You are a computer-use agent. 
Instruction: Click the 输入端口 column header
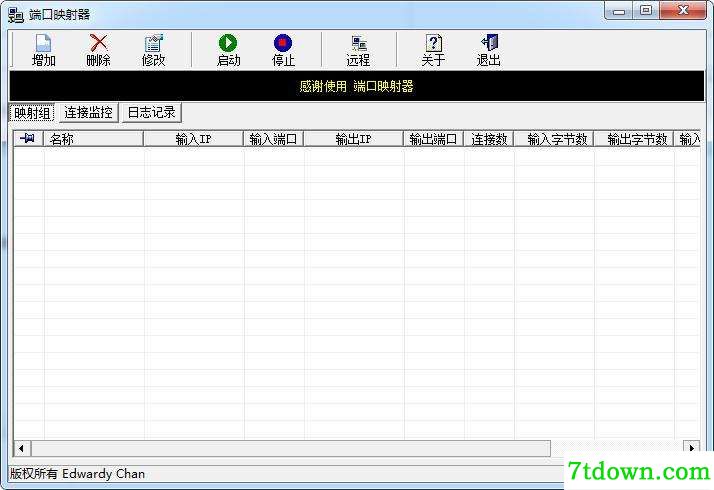(273, 138)
